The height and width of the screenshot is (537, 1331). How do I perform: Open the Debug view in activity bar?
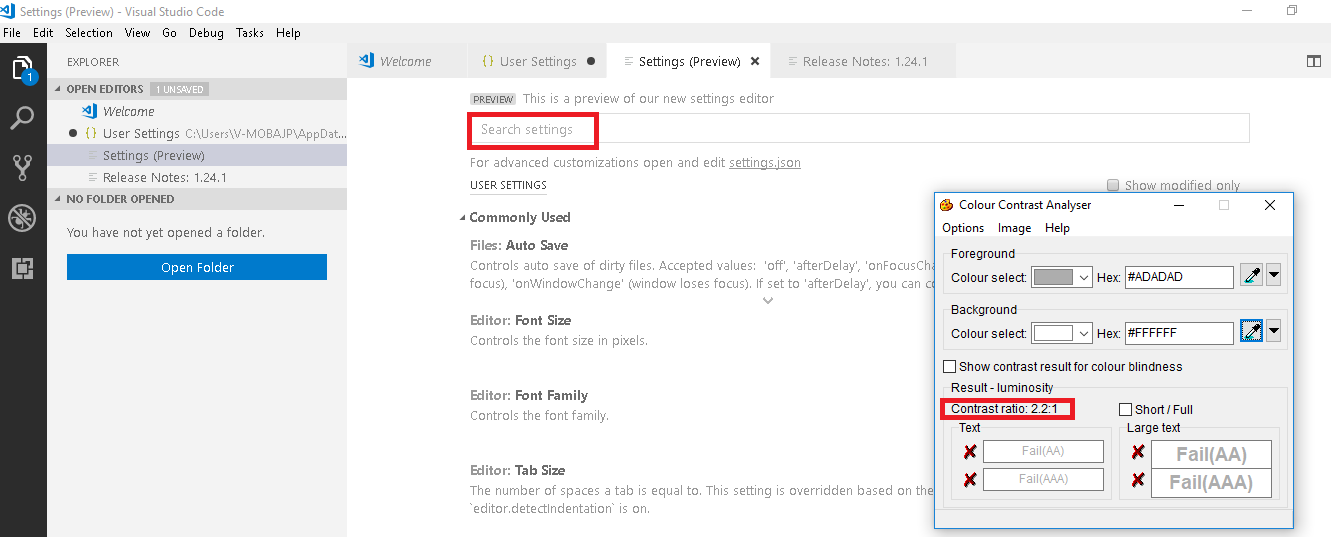[22, 218]
